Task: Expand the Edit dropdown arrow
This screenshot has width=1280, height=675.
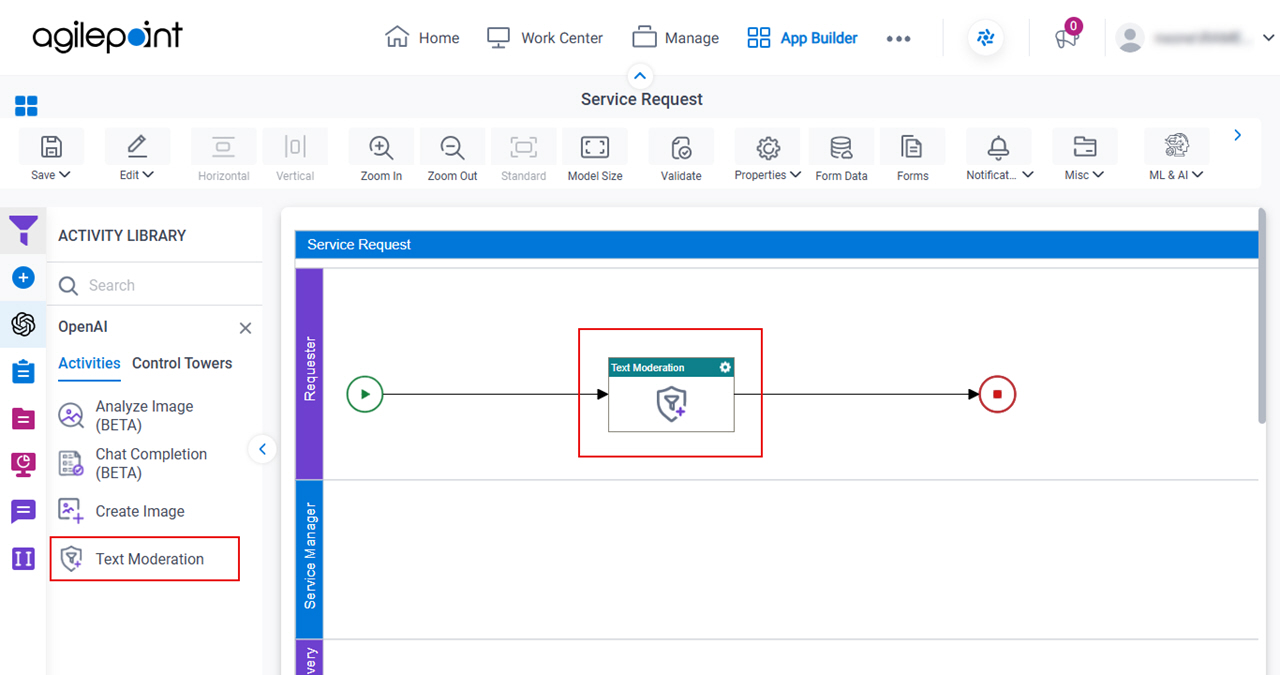Action: coord(148,175)
